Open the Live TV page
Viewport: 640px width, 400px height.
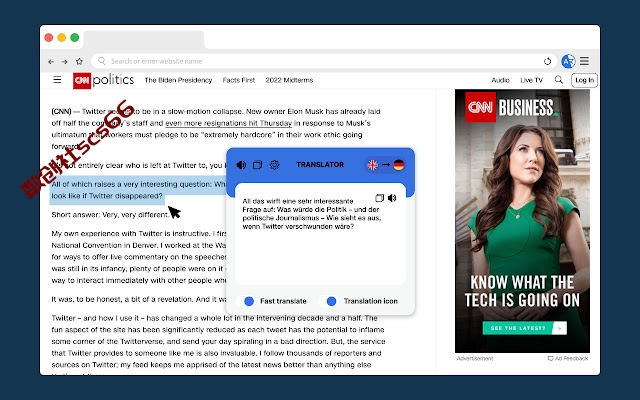click(531, 80)
